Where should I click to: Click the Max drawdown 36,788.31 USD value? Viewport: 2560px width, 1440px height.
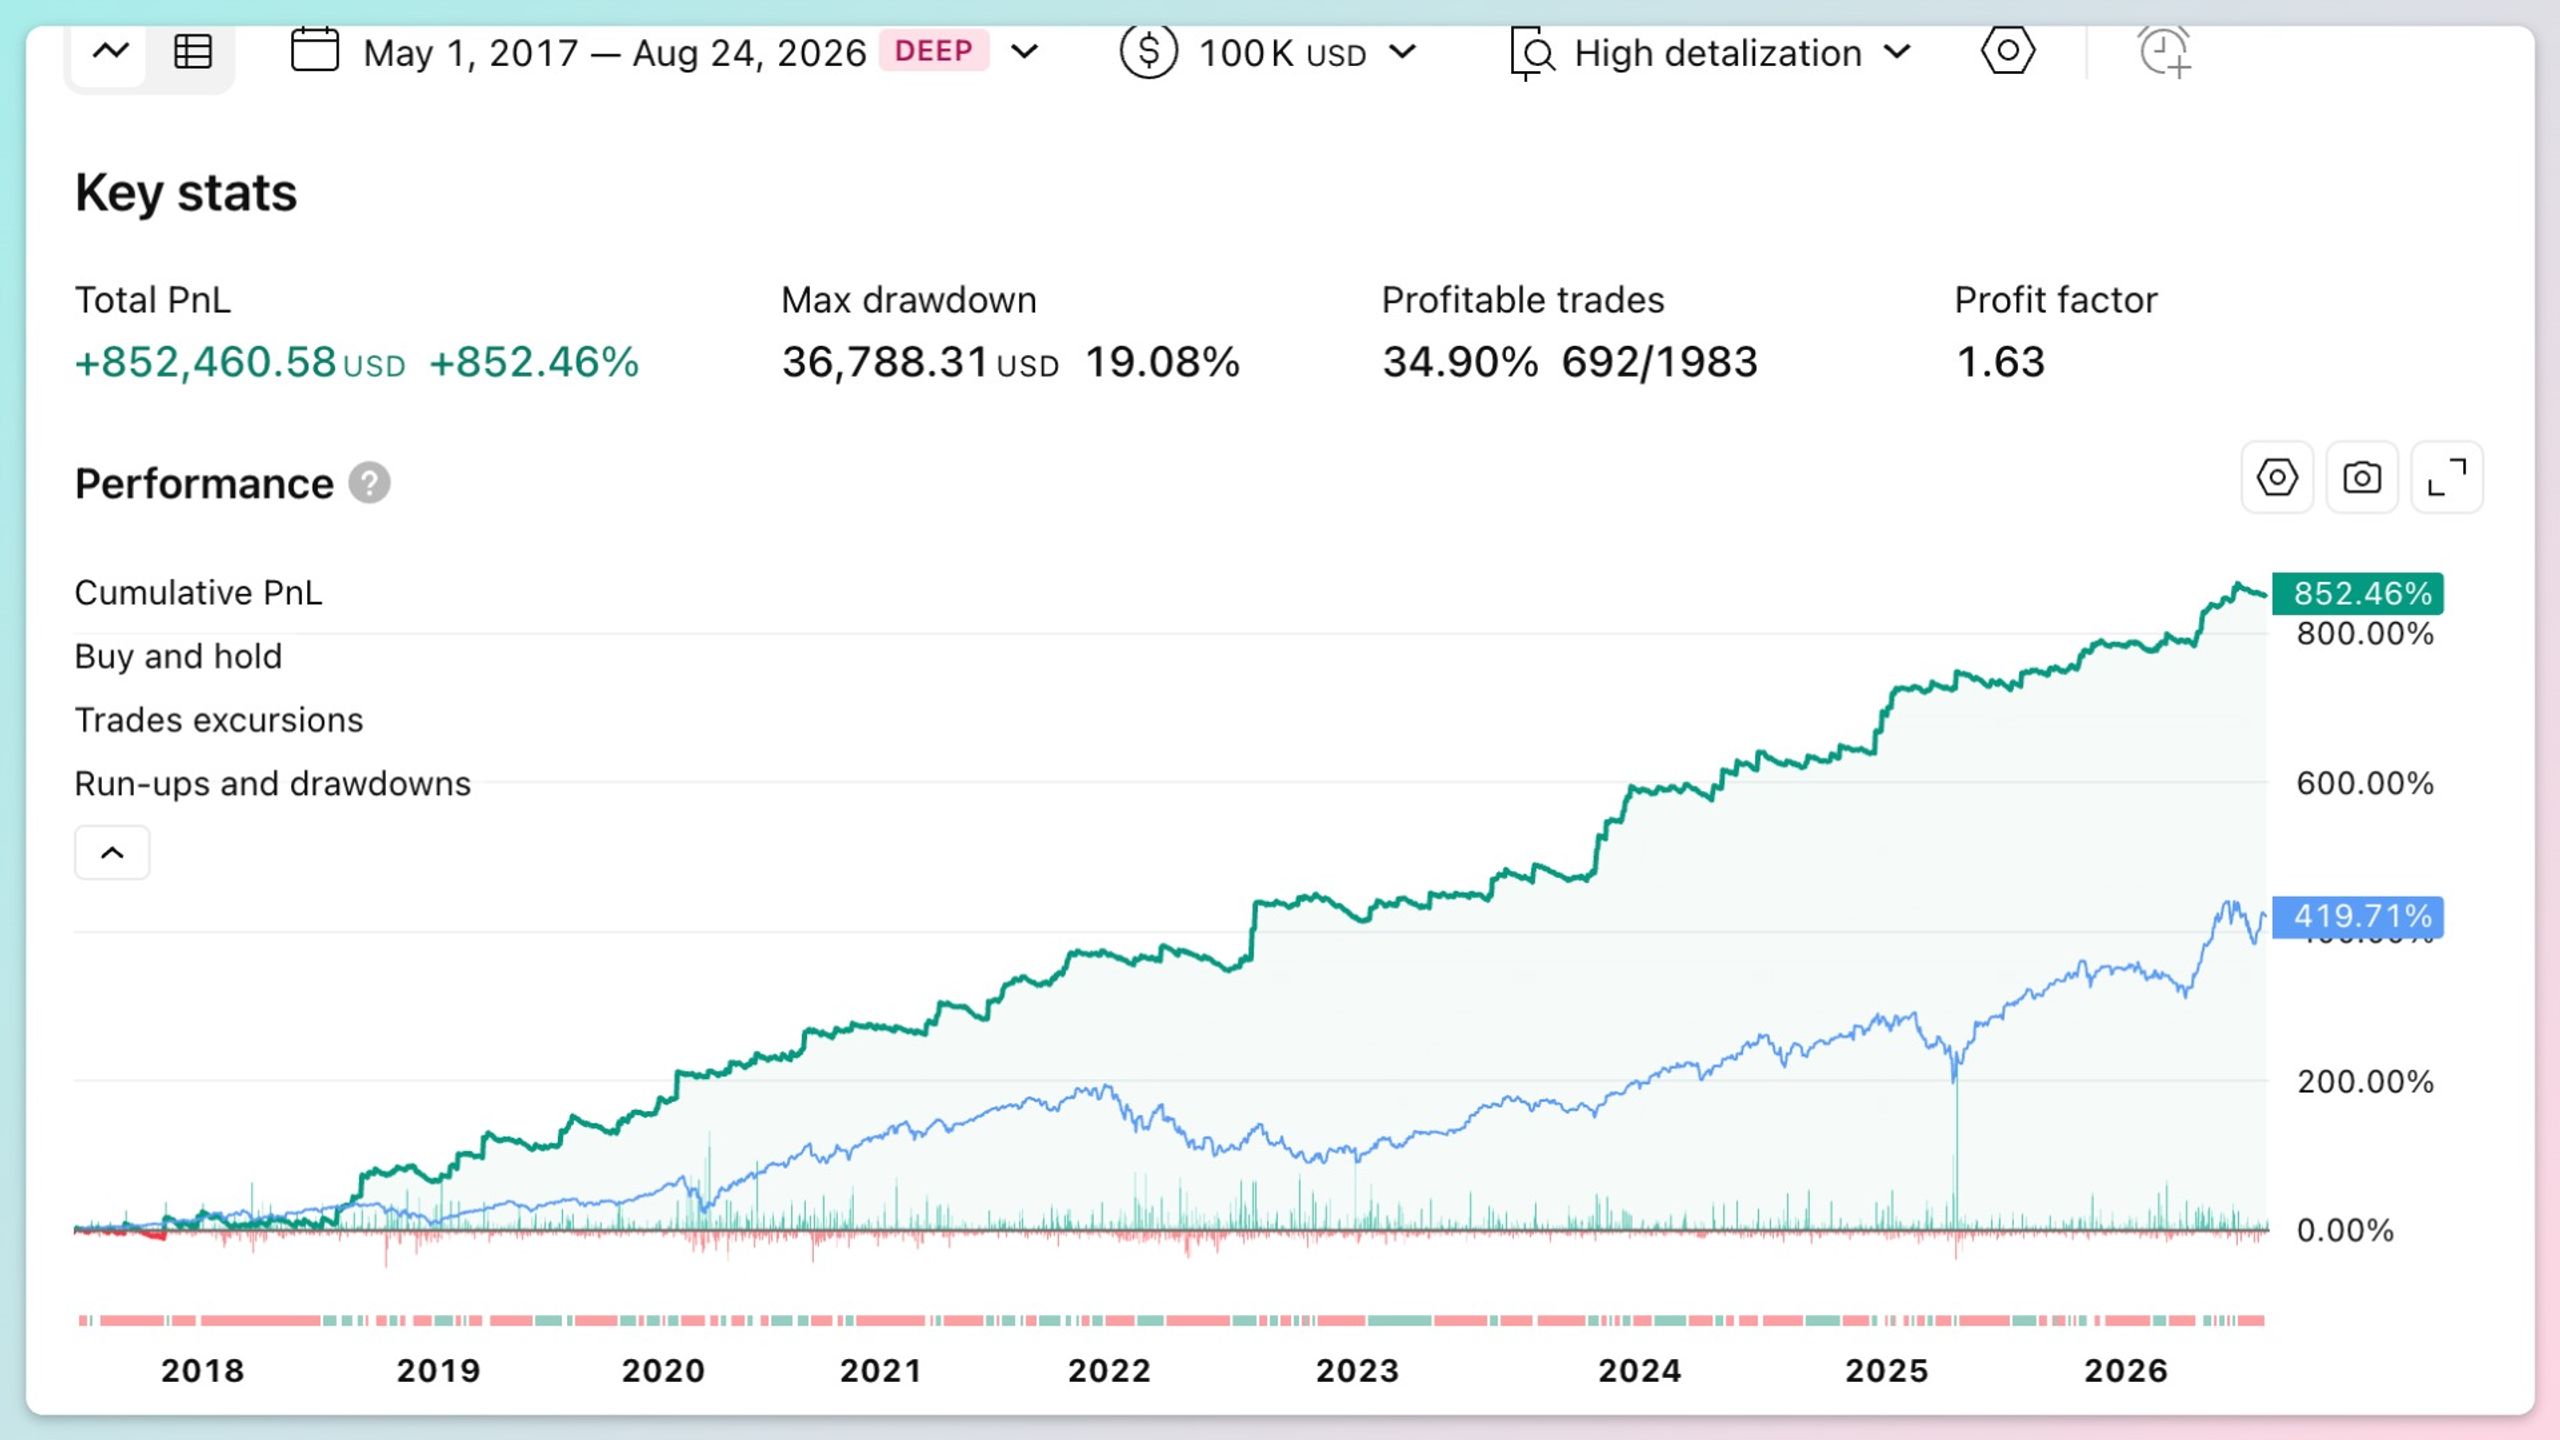tap(920, 363)
